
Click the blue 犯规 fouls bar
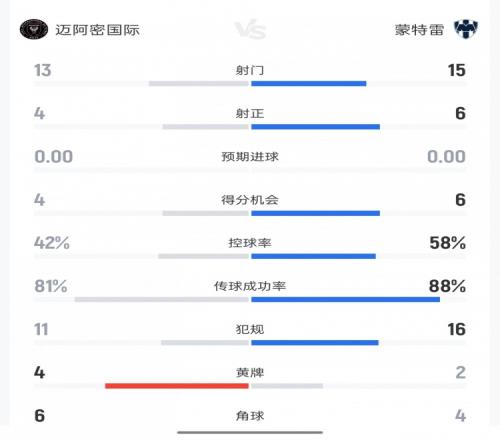[315, 343]
